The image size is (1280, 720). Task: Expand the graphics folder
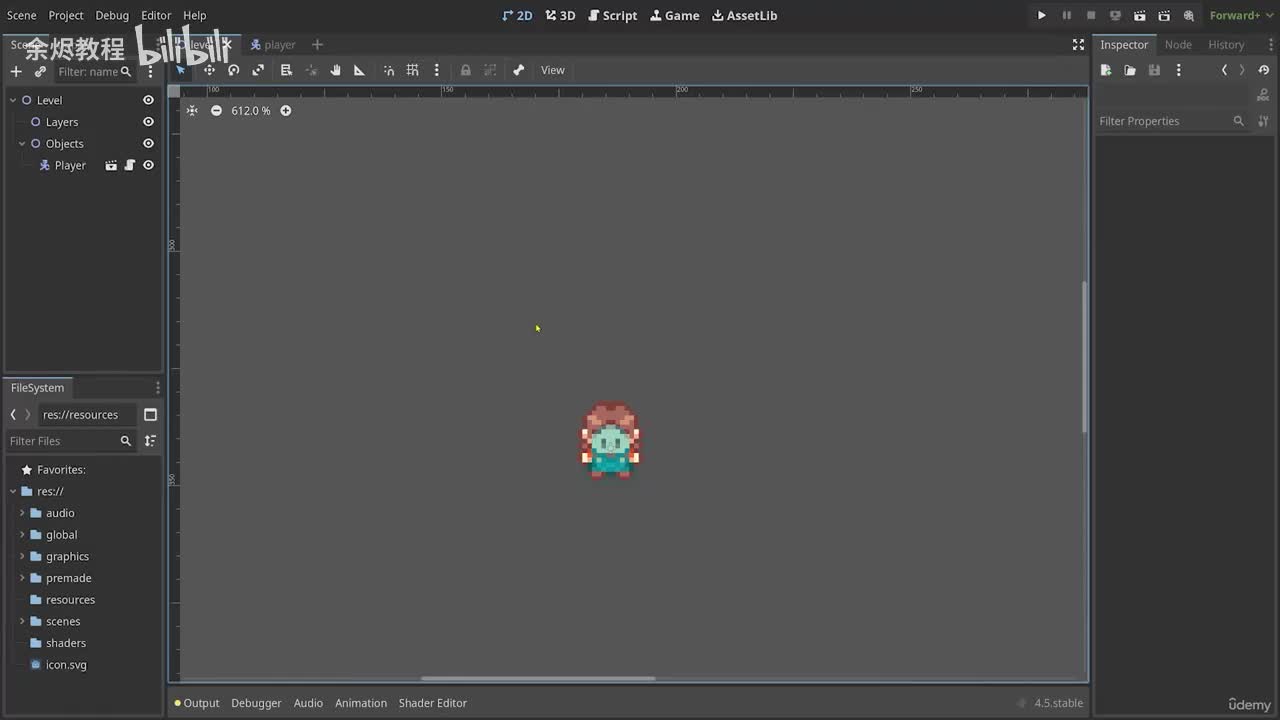pyautogui.click(x=22, y=557)
